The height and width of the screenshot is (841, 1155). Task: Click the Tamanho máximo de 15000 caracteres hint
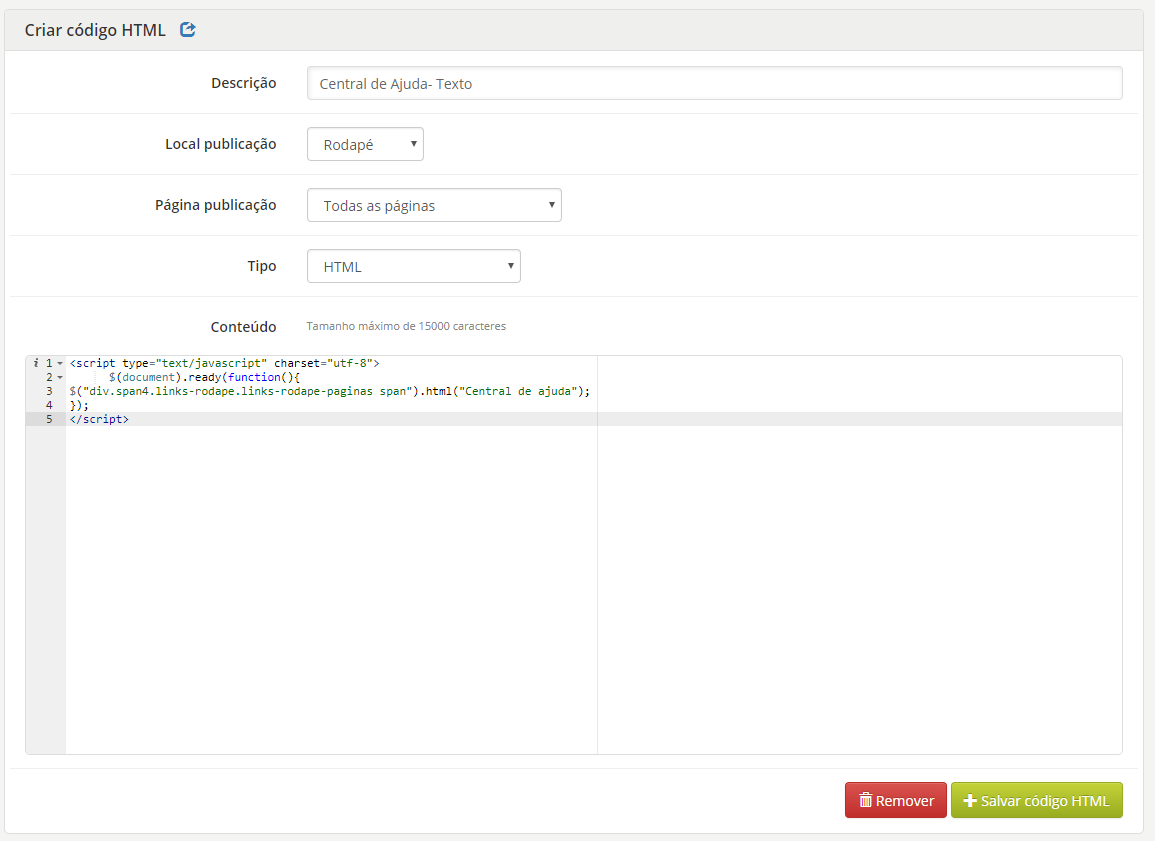point(406,326)
